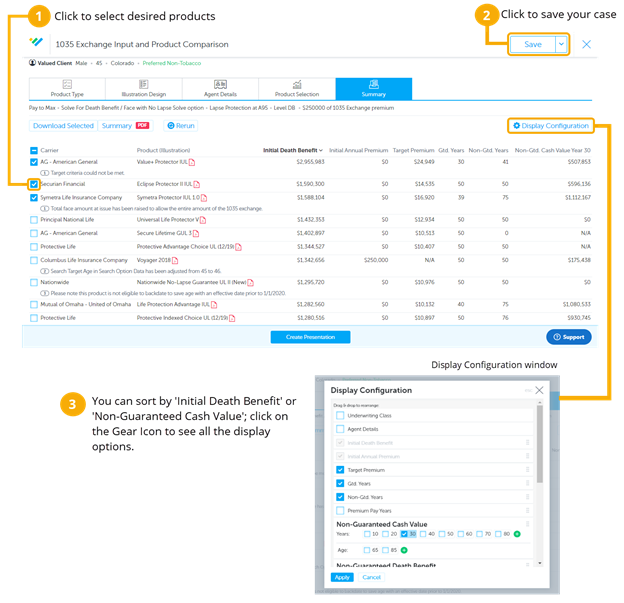This screenshot has height=603, width=624.
Task: Uncheck Target Premium in Display Configuration
Action: [340, 470]
